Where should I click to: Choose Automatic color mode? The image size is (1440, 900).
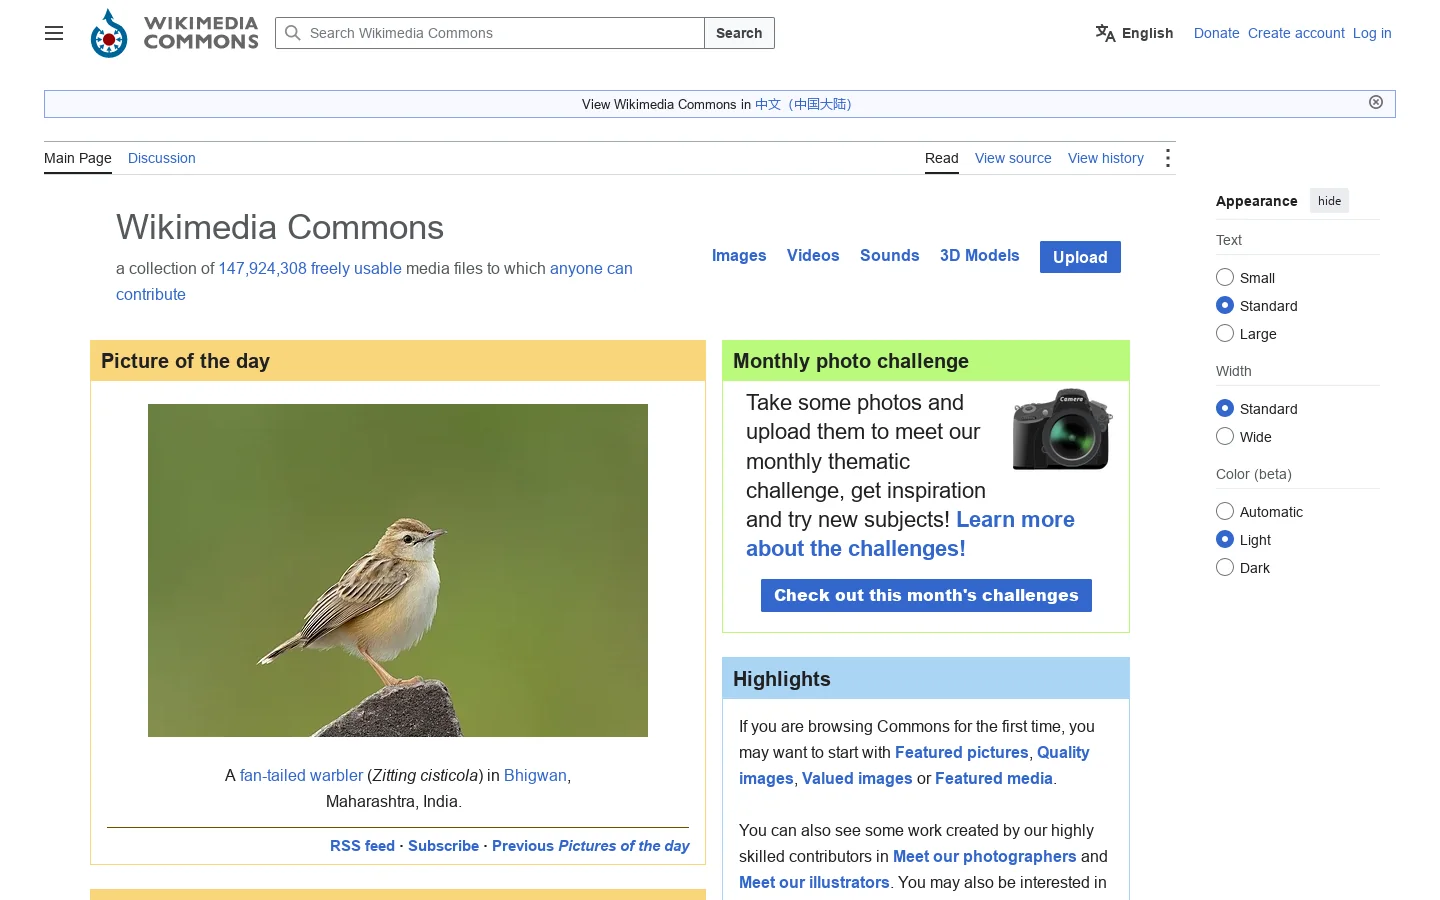pyautogui.click(x=1225, y=511)
